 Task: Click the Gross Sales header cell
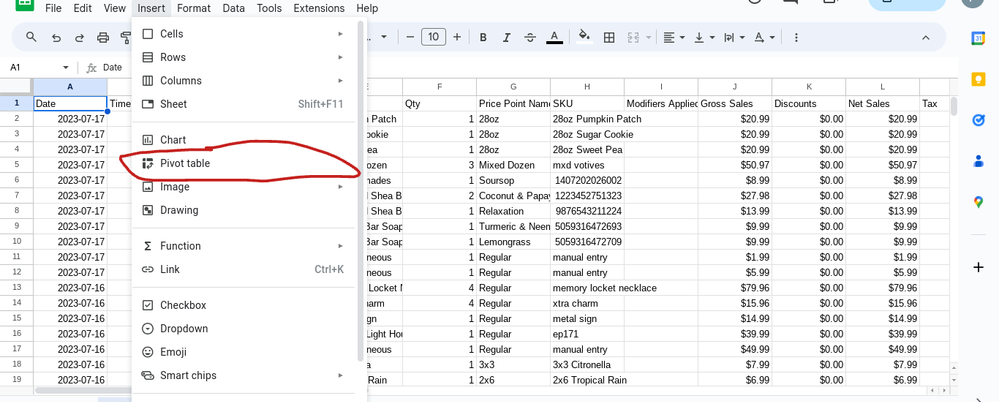click(x=735, y=103)
